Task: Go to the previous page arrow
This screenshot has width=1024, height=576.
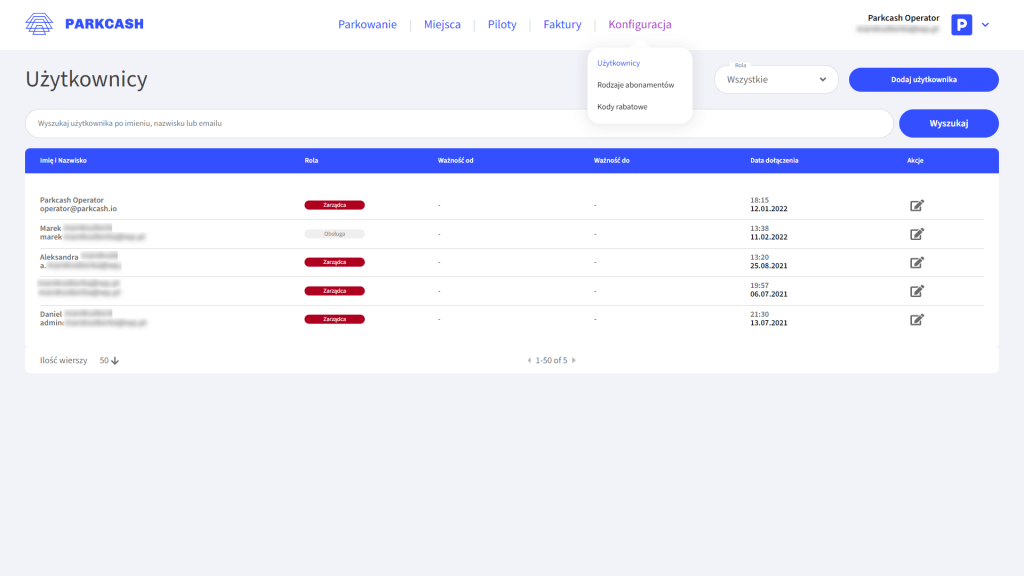Action: coord(529,360)
